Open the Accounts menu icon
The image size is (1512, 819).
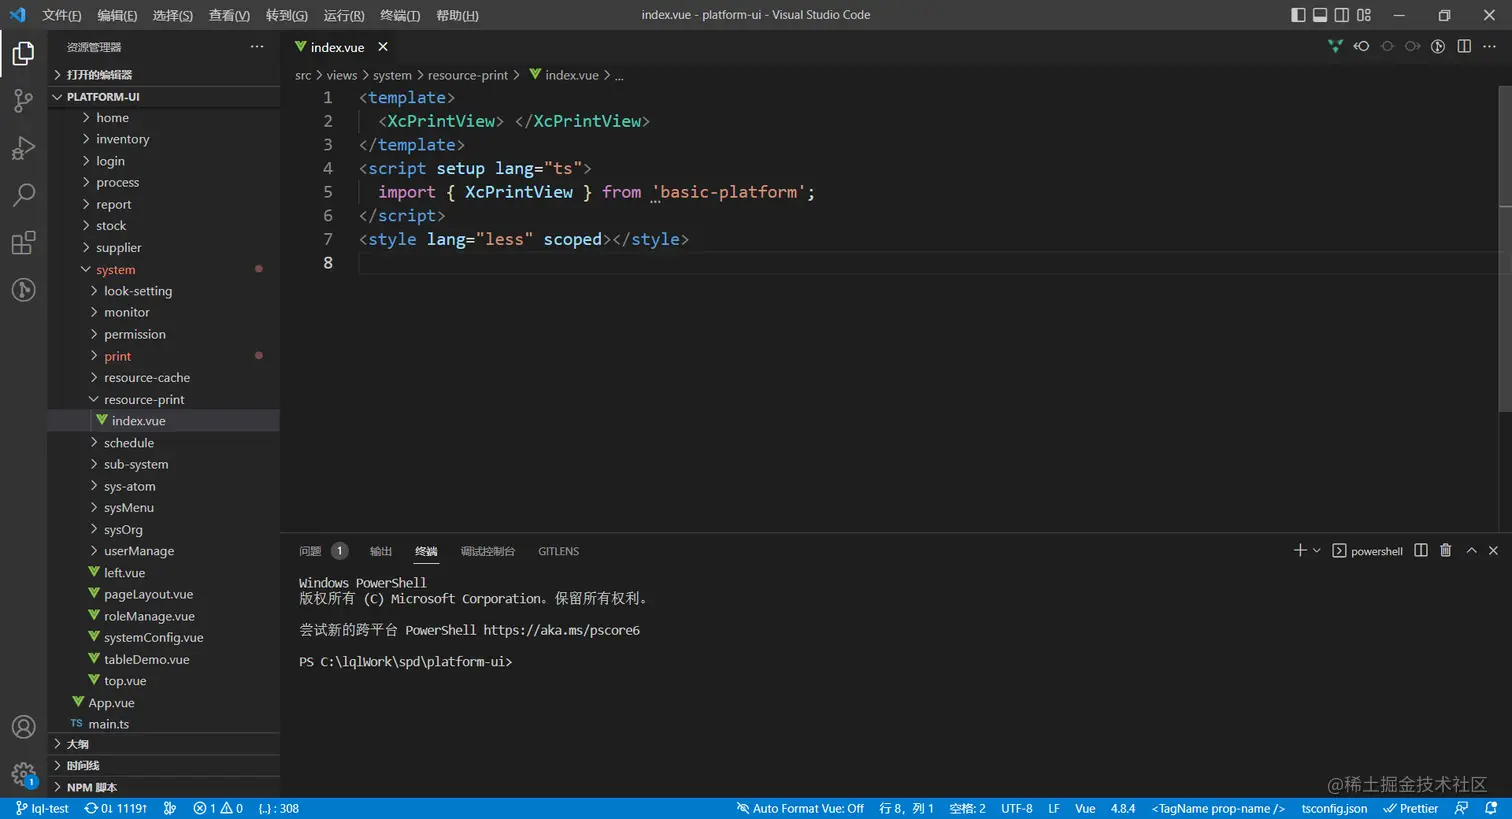tap(24, 727)
